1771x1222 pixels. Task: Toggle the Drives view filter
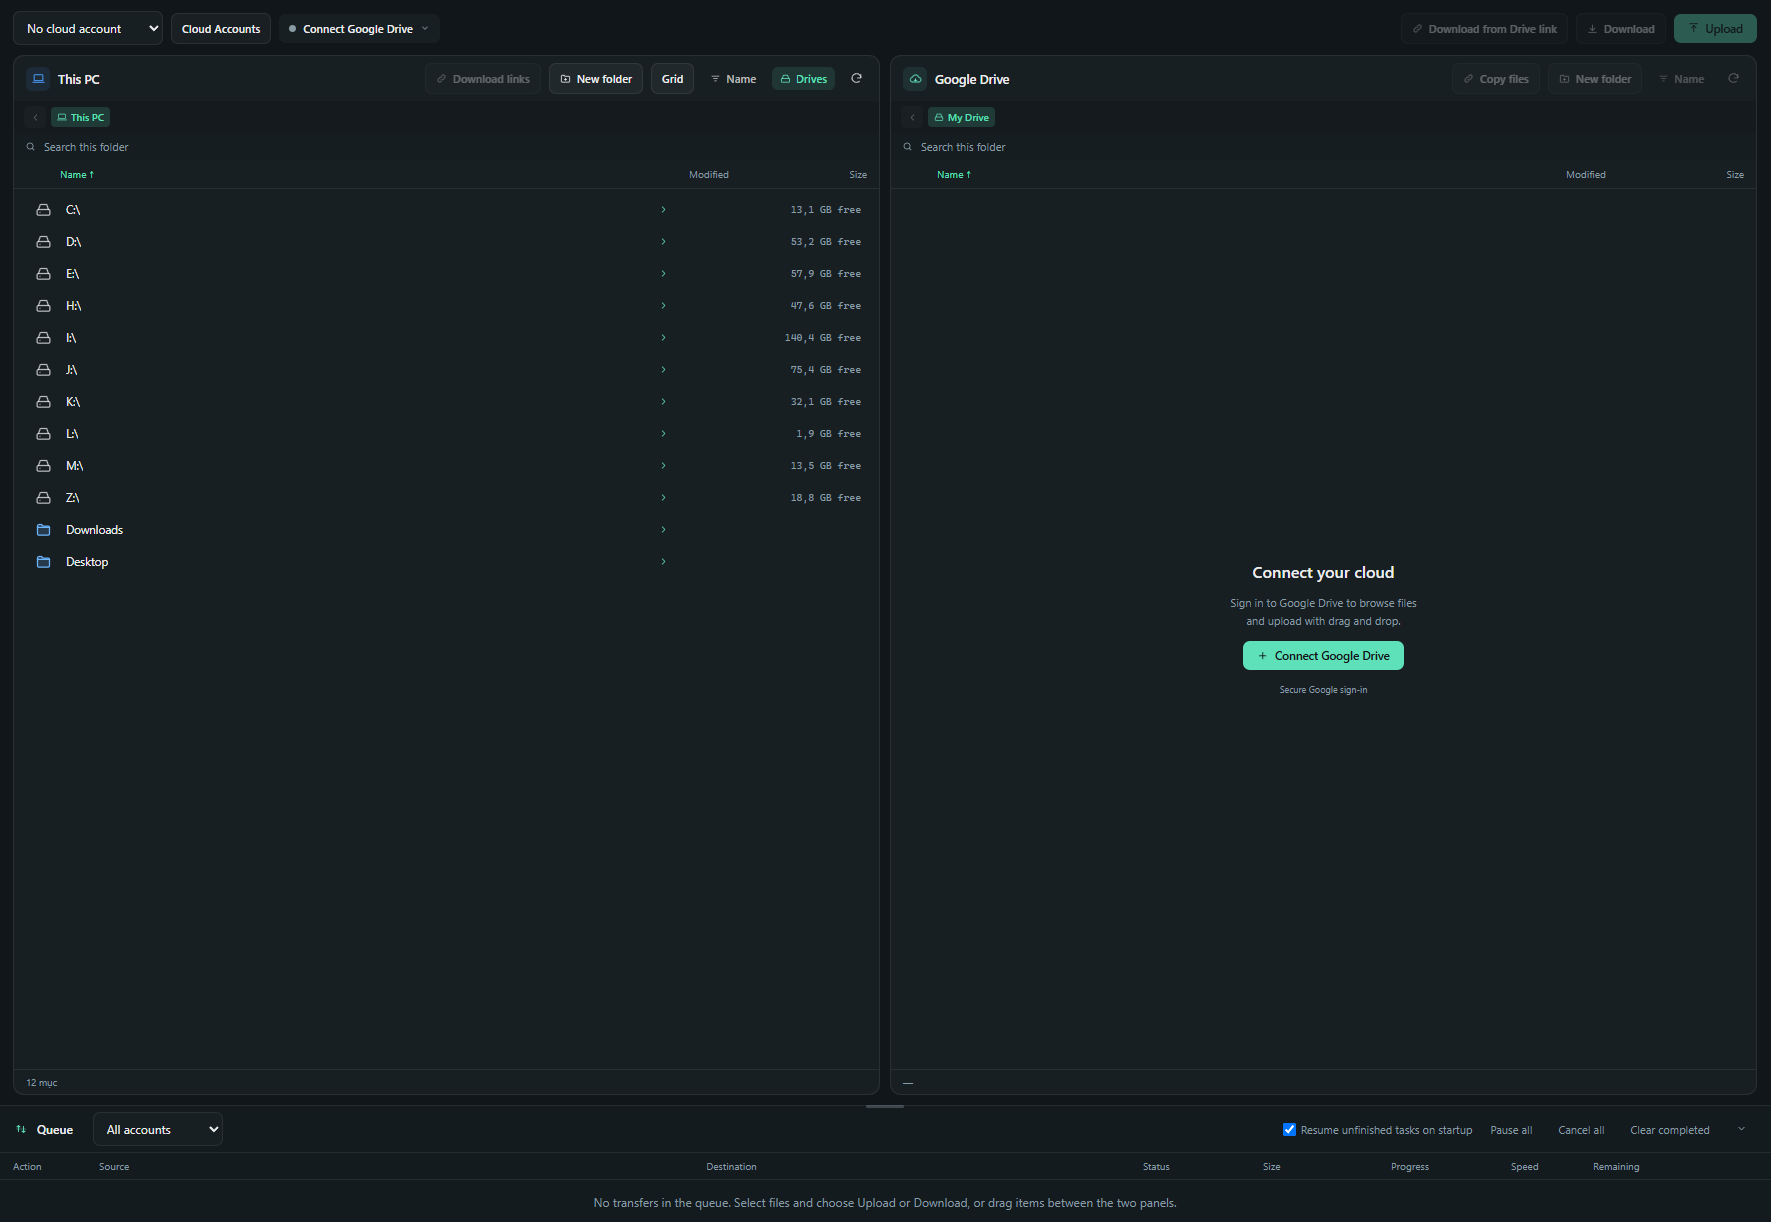tap(803, 79)
